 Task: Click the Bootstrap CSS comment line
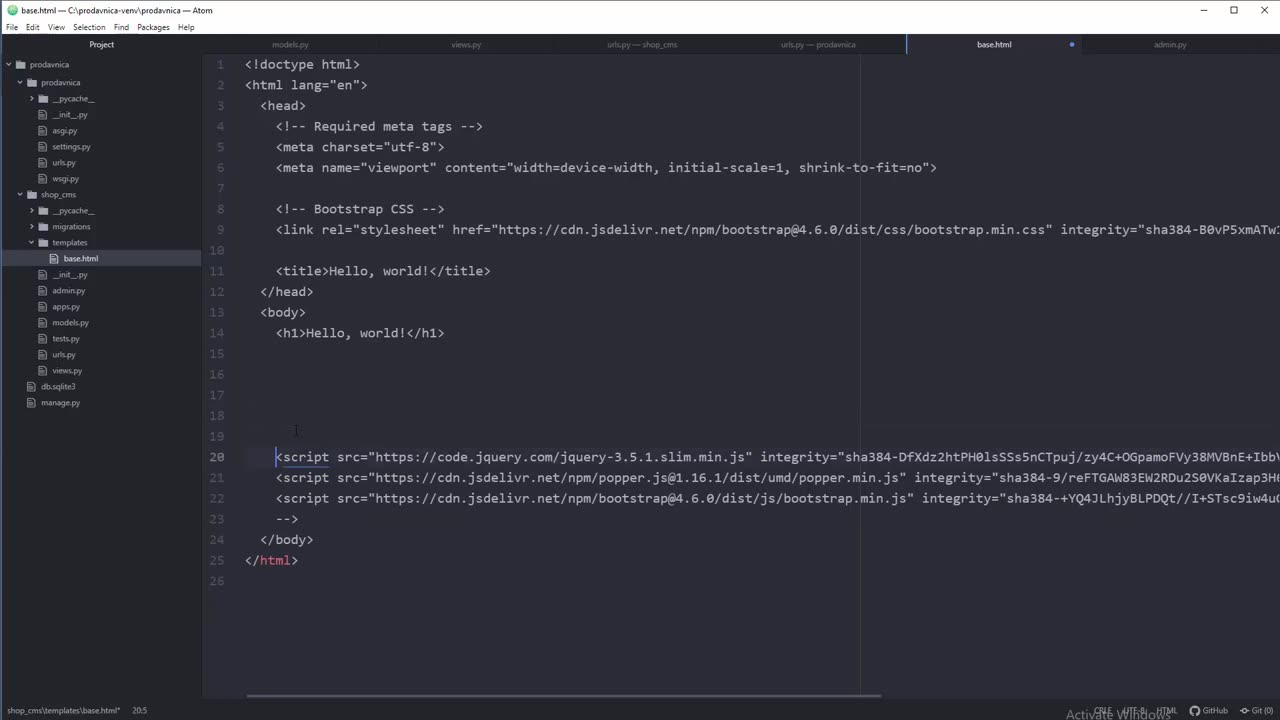360,209
